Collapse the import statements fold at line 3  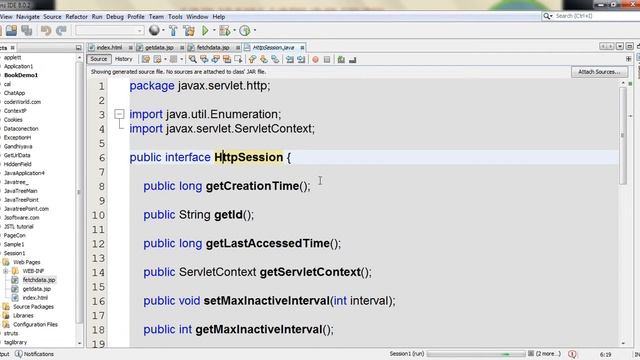coord(119,114)
